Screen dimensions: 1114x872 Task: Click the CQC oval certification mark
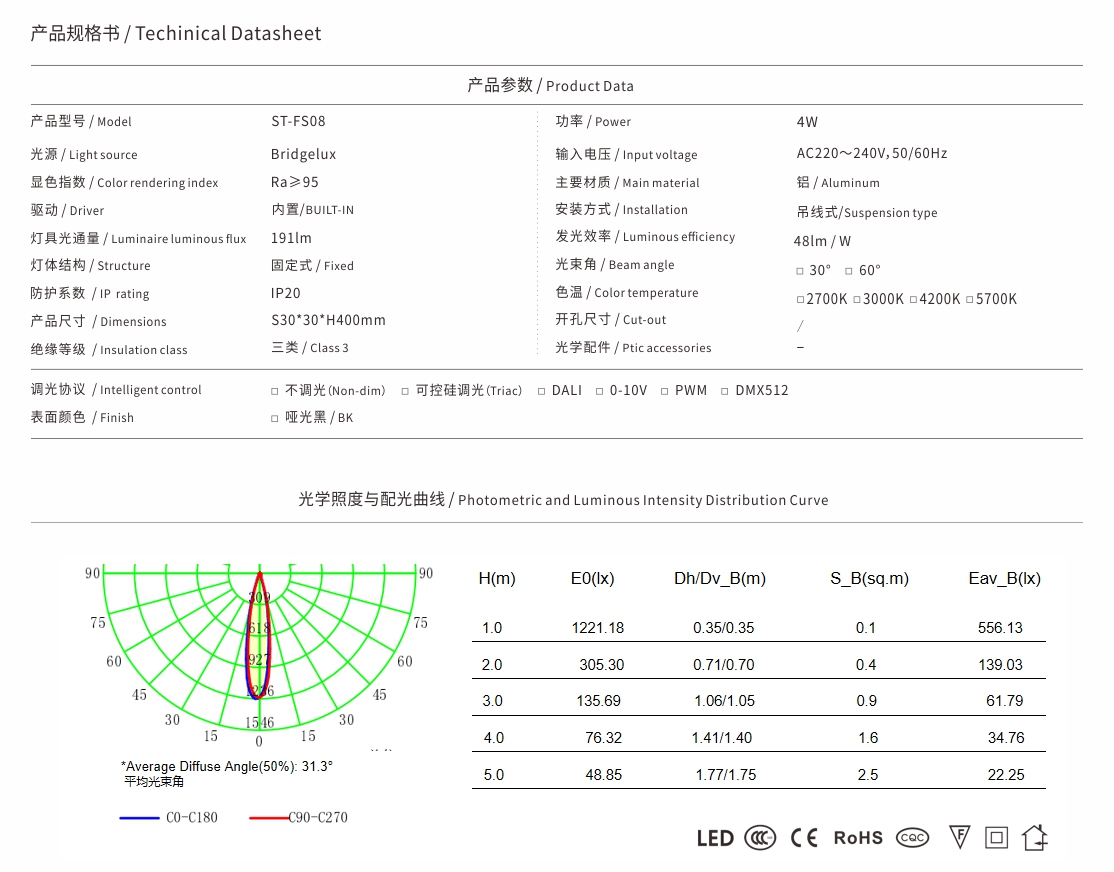click(912, 838)
